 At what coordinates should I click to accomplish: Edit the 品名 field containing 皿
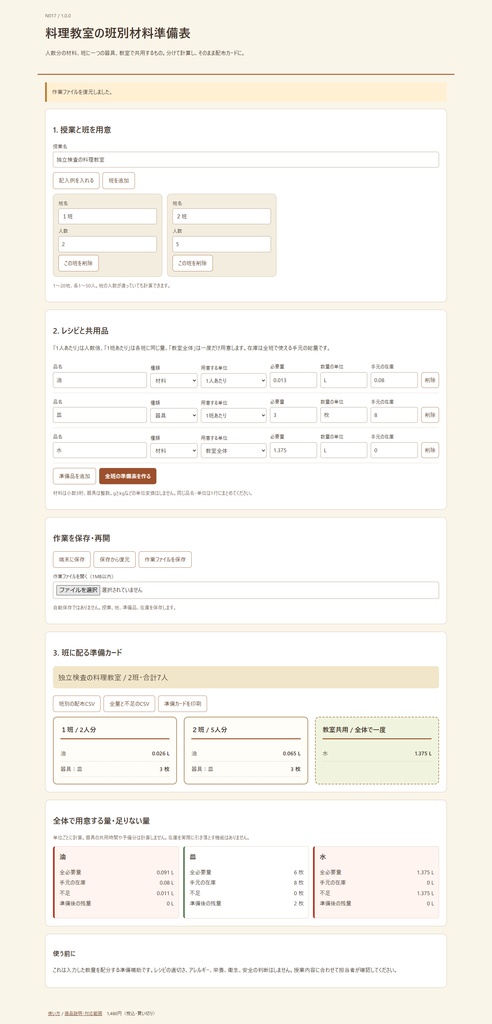point(100,415)
